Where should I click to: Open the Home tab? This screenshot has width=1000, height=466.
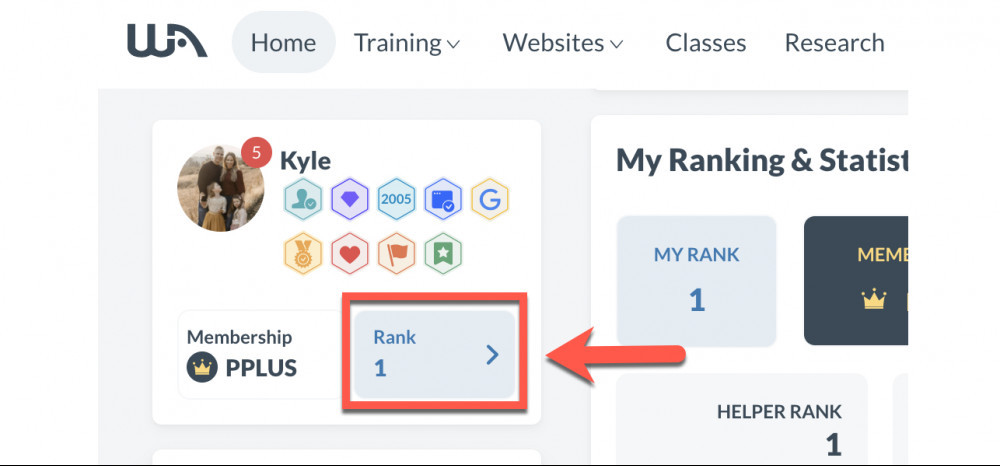click(x=283, y=43)
